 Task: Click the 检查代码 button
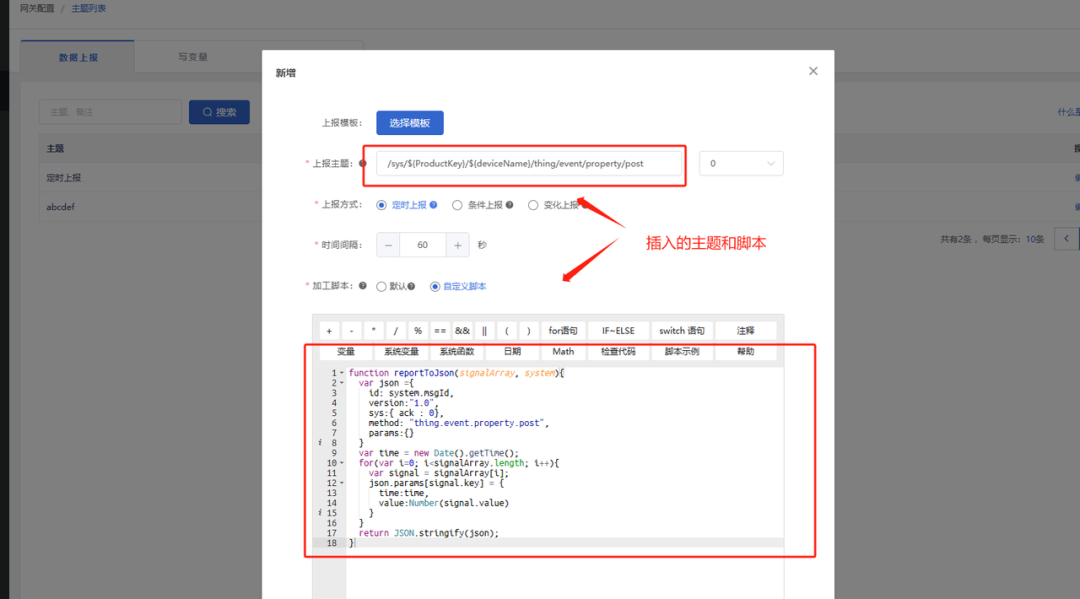pos(619,352)
